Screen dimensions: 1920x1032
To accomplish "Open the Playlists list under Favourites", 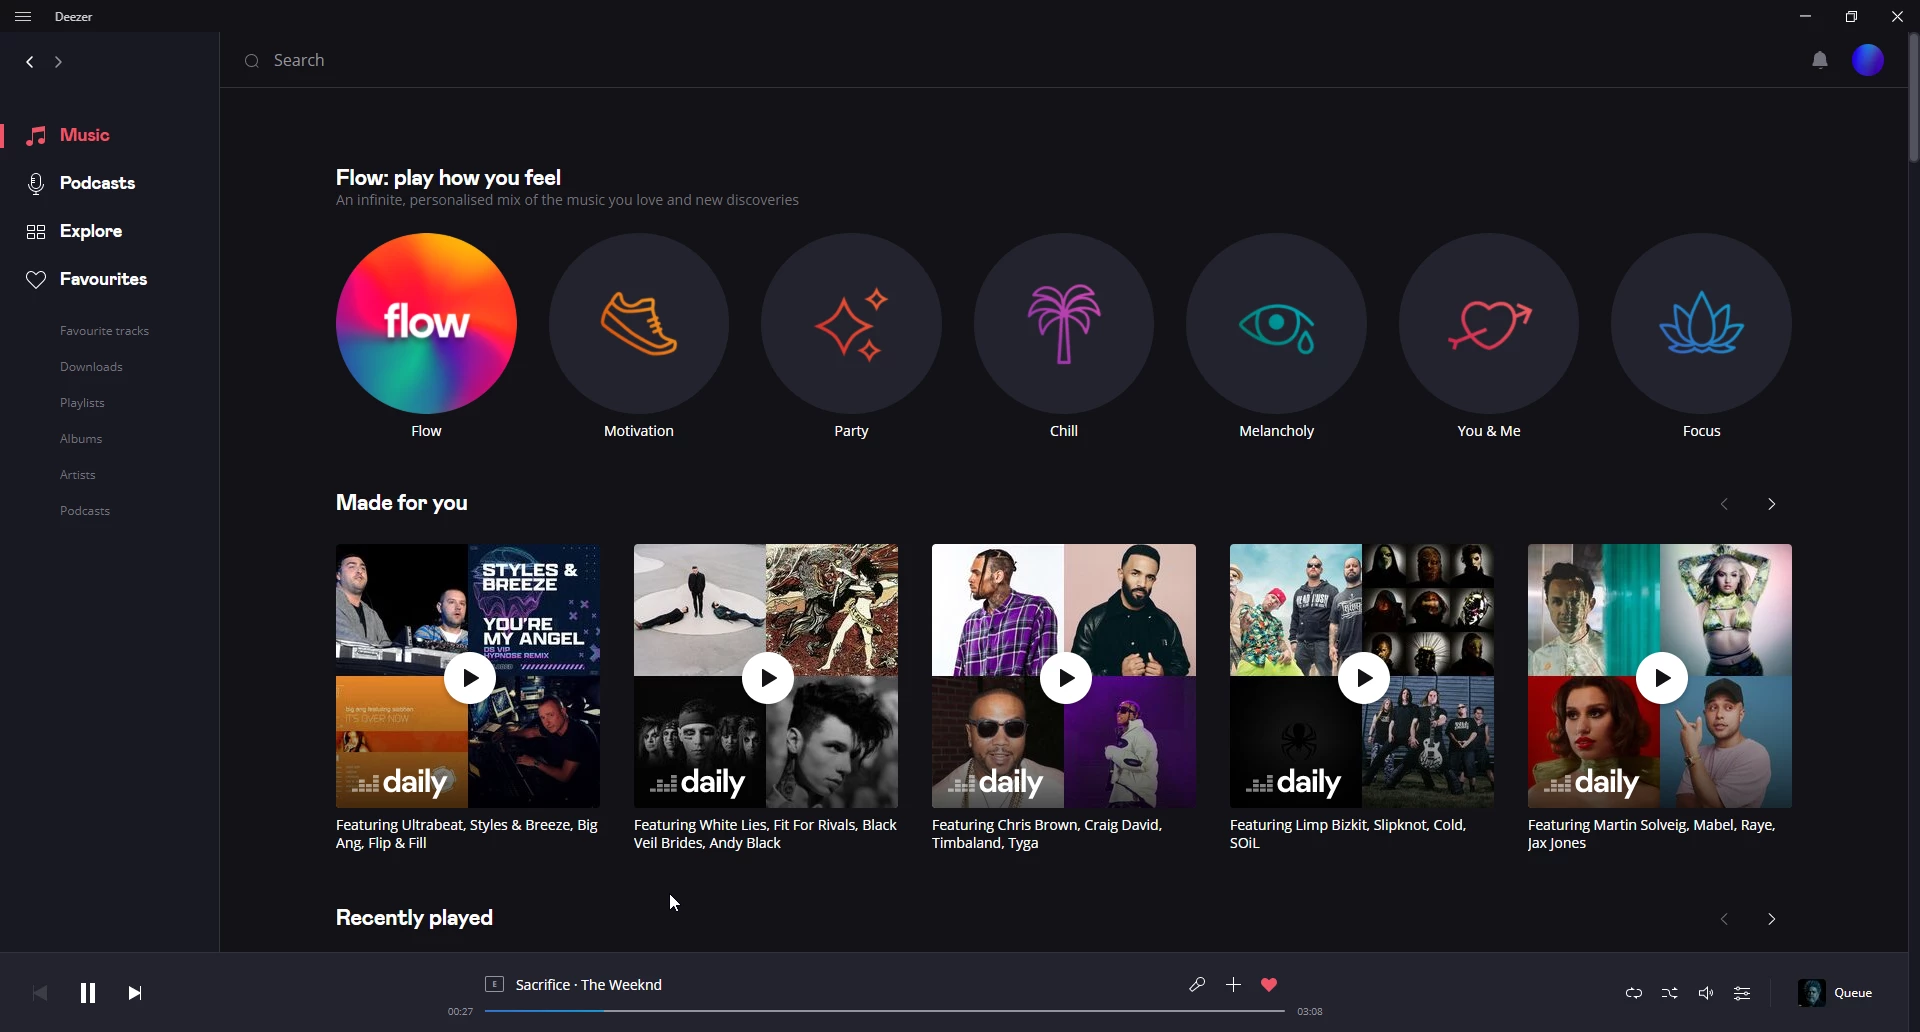I will pyautogui.click(x=82, y=402).
